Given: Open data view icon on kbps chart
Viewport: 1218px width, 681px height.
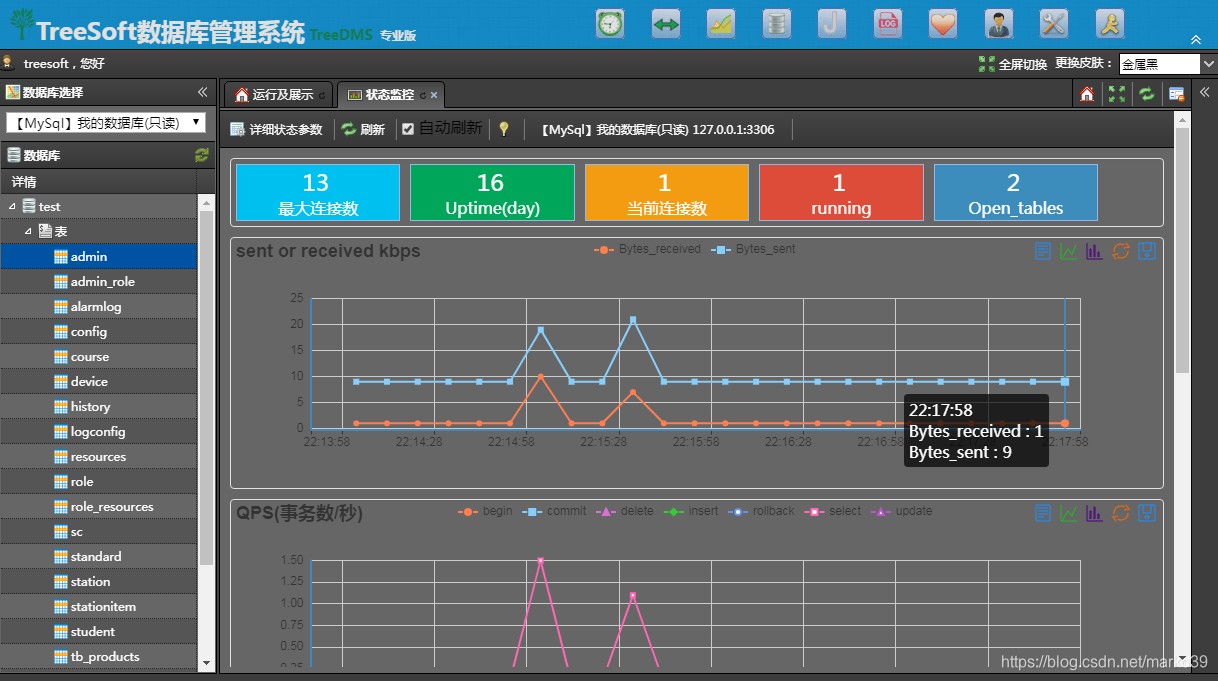Looking at the screenshot, I should point(1043,251).
